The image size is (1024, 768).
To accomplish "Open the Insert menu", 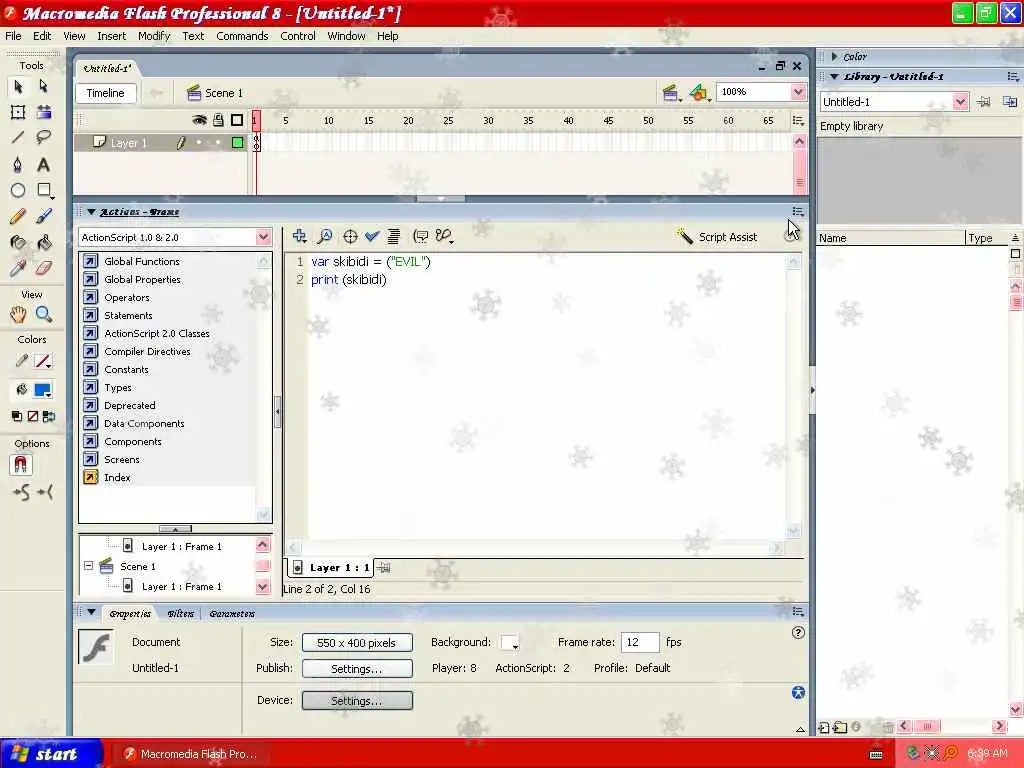I will coord(112,36).
